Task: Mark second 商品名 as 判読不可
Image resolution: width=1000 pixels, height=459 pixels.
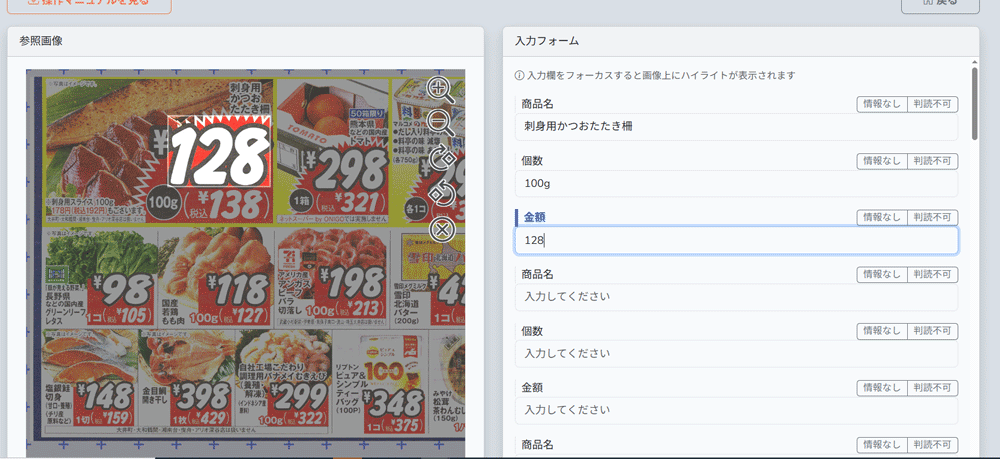Action: 932,274
